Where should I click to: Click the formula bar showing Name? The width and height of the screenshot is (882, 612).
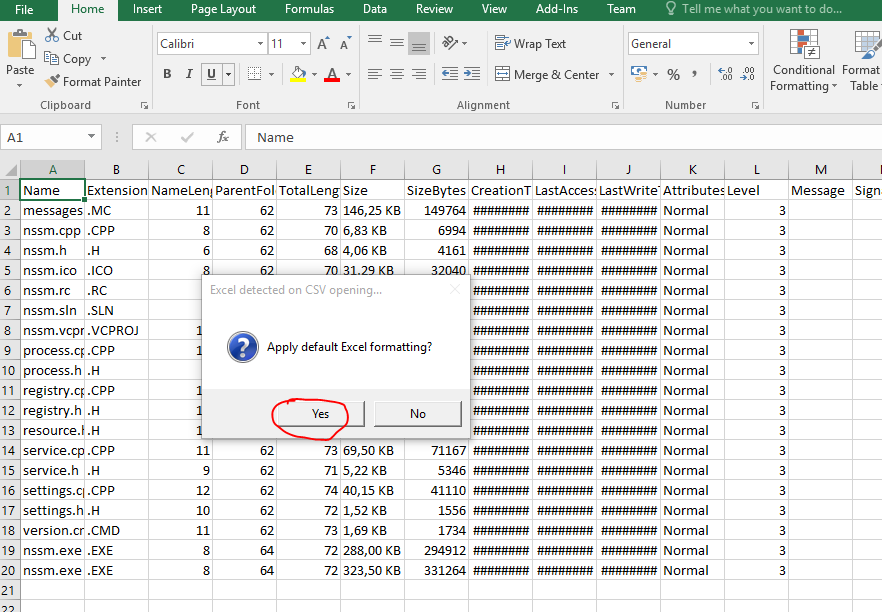[564, 137]
